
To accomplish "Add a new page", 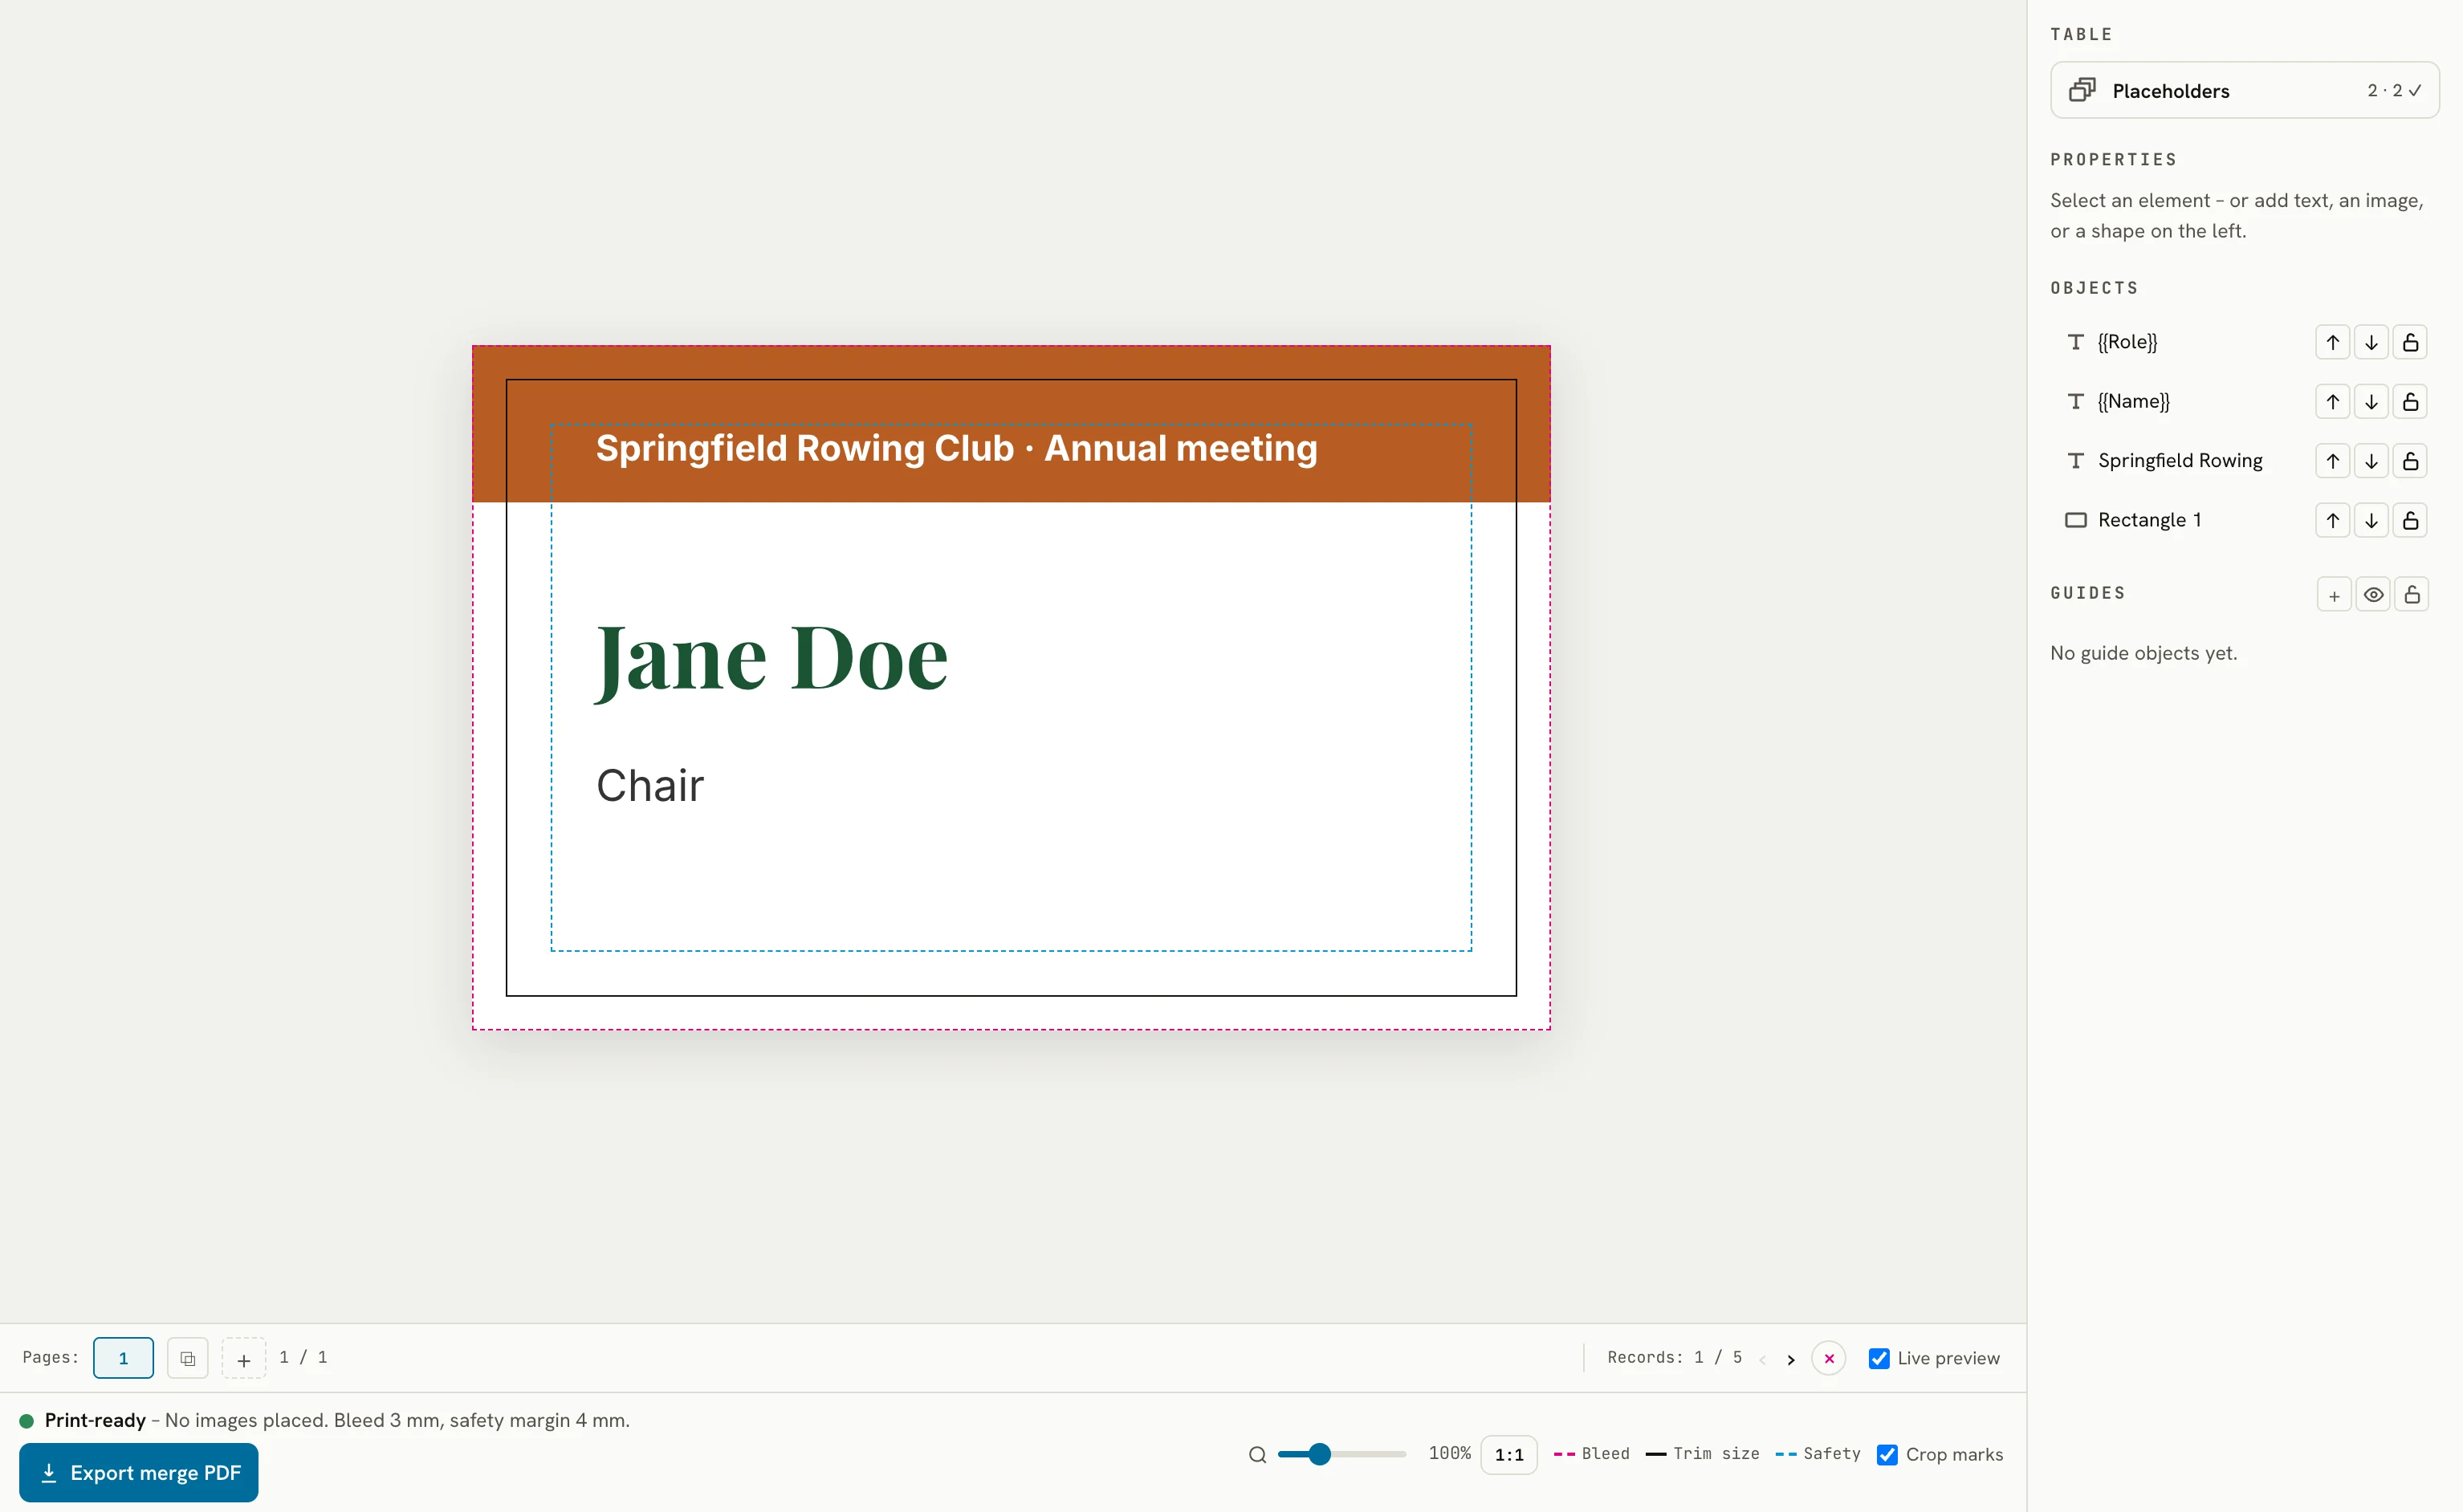I will pyautogui.click(x=243, y=1358).
